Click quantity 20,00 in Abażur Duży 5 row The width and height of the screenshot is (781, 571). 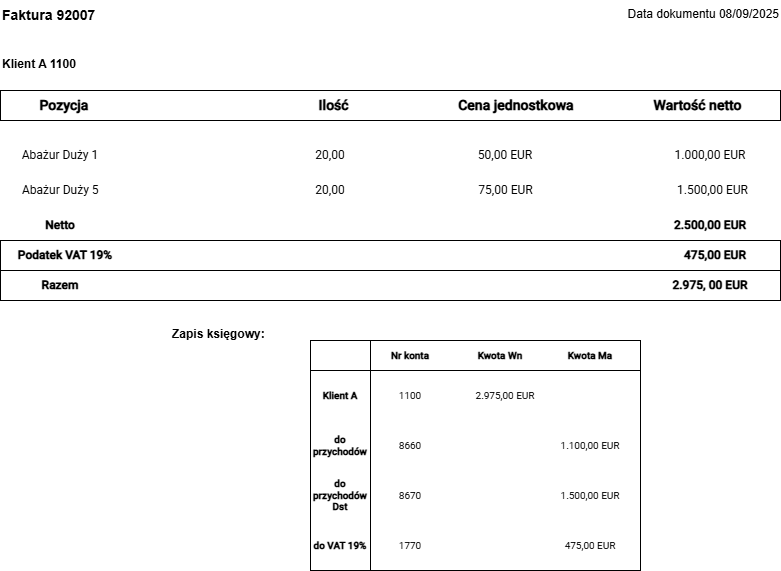click(x=330, y=190)
